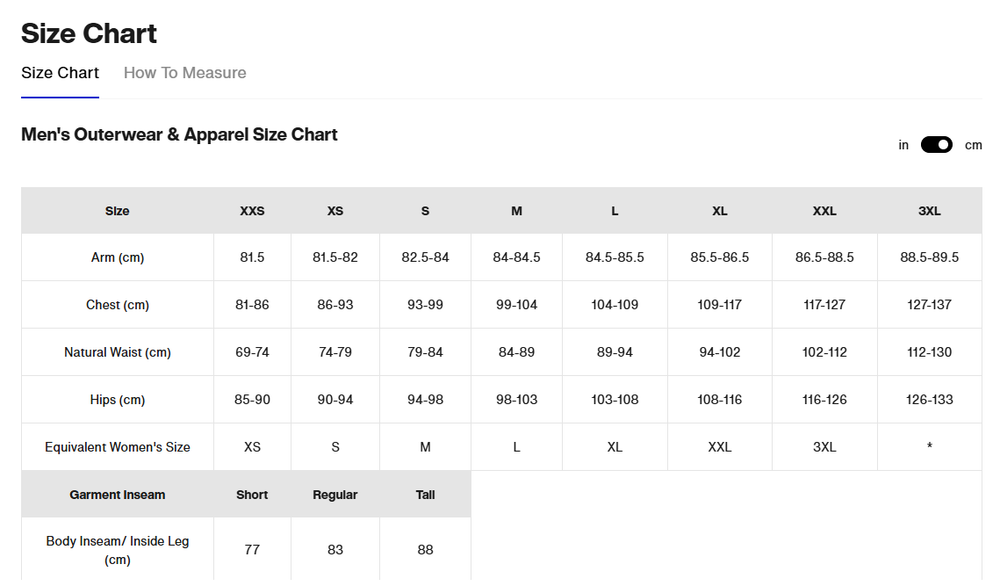This screenshot has height=586, width=1000.
Task: Click the 'Size Chart' page heading
Action: tap(89, 33)
